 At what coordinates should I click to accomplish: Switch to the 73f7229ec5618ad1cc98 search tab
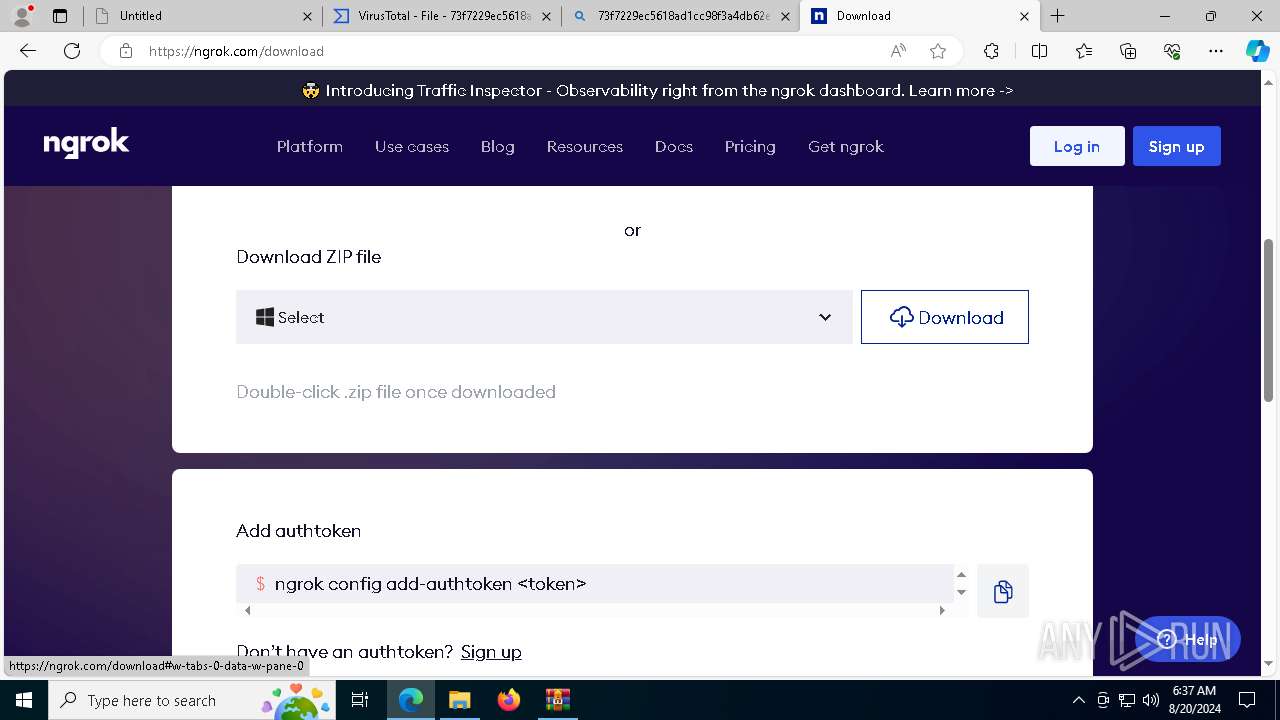[x=680, y=16]
